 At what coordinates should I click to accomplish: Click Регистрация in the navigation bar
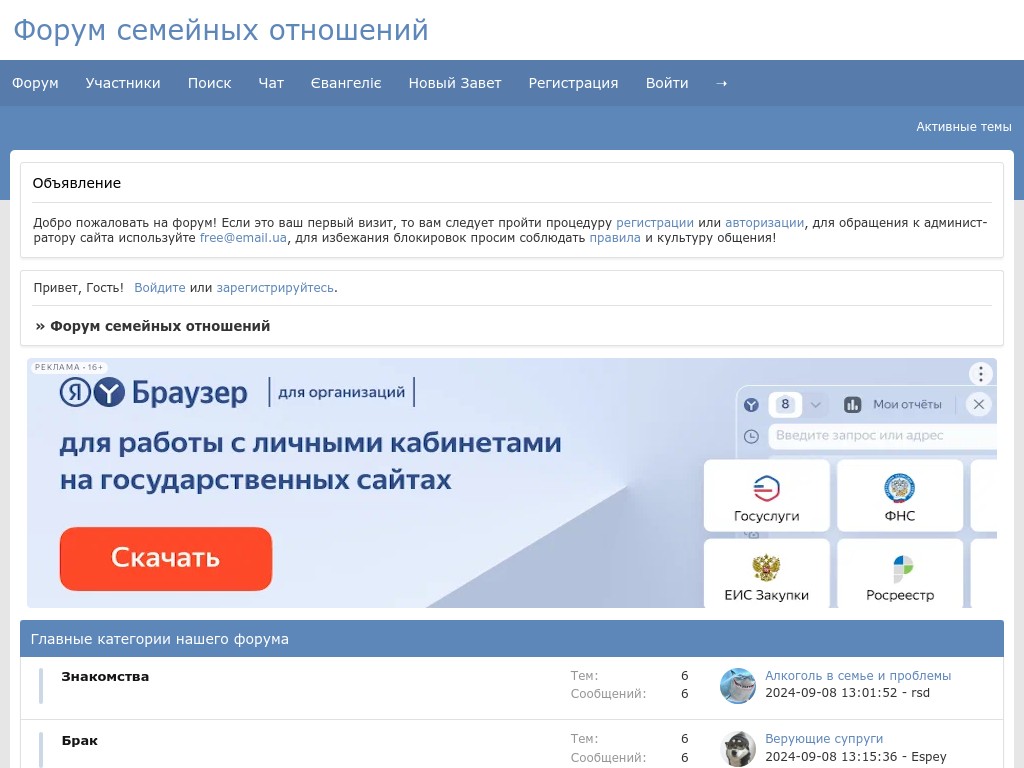(573, 83)
